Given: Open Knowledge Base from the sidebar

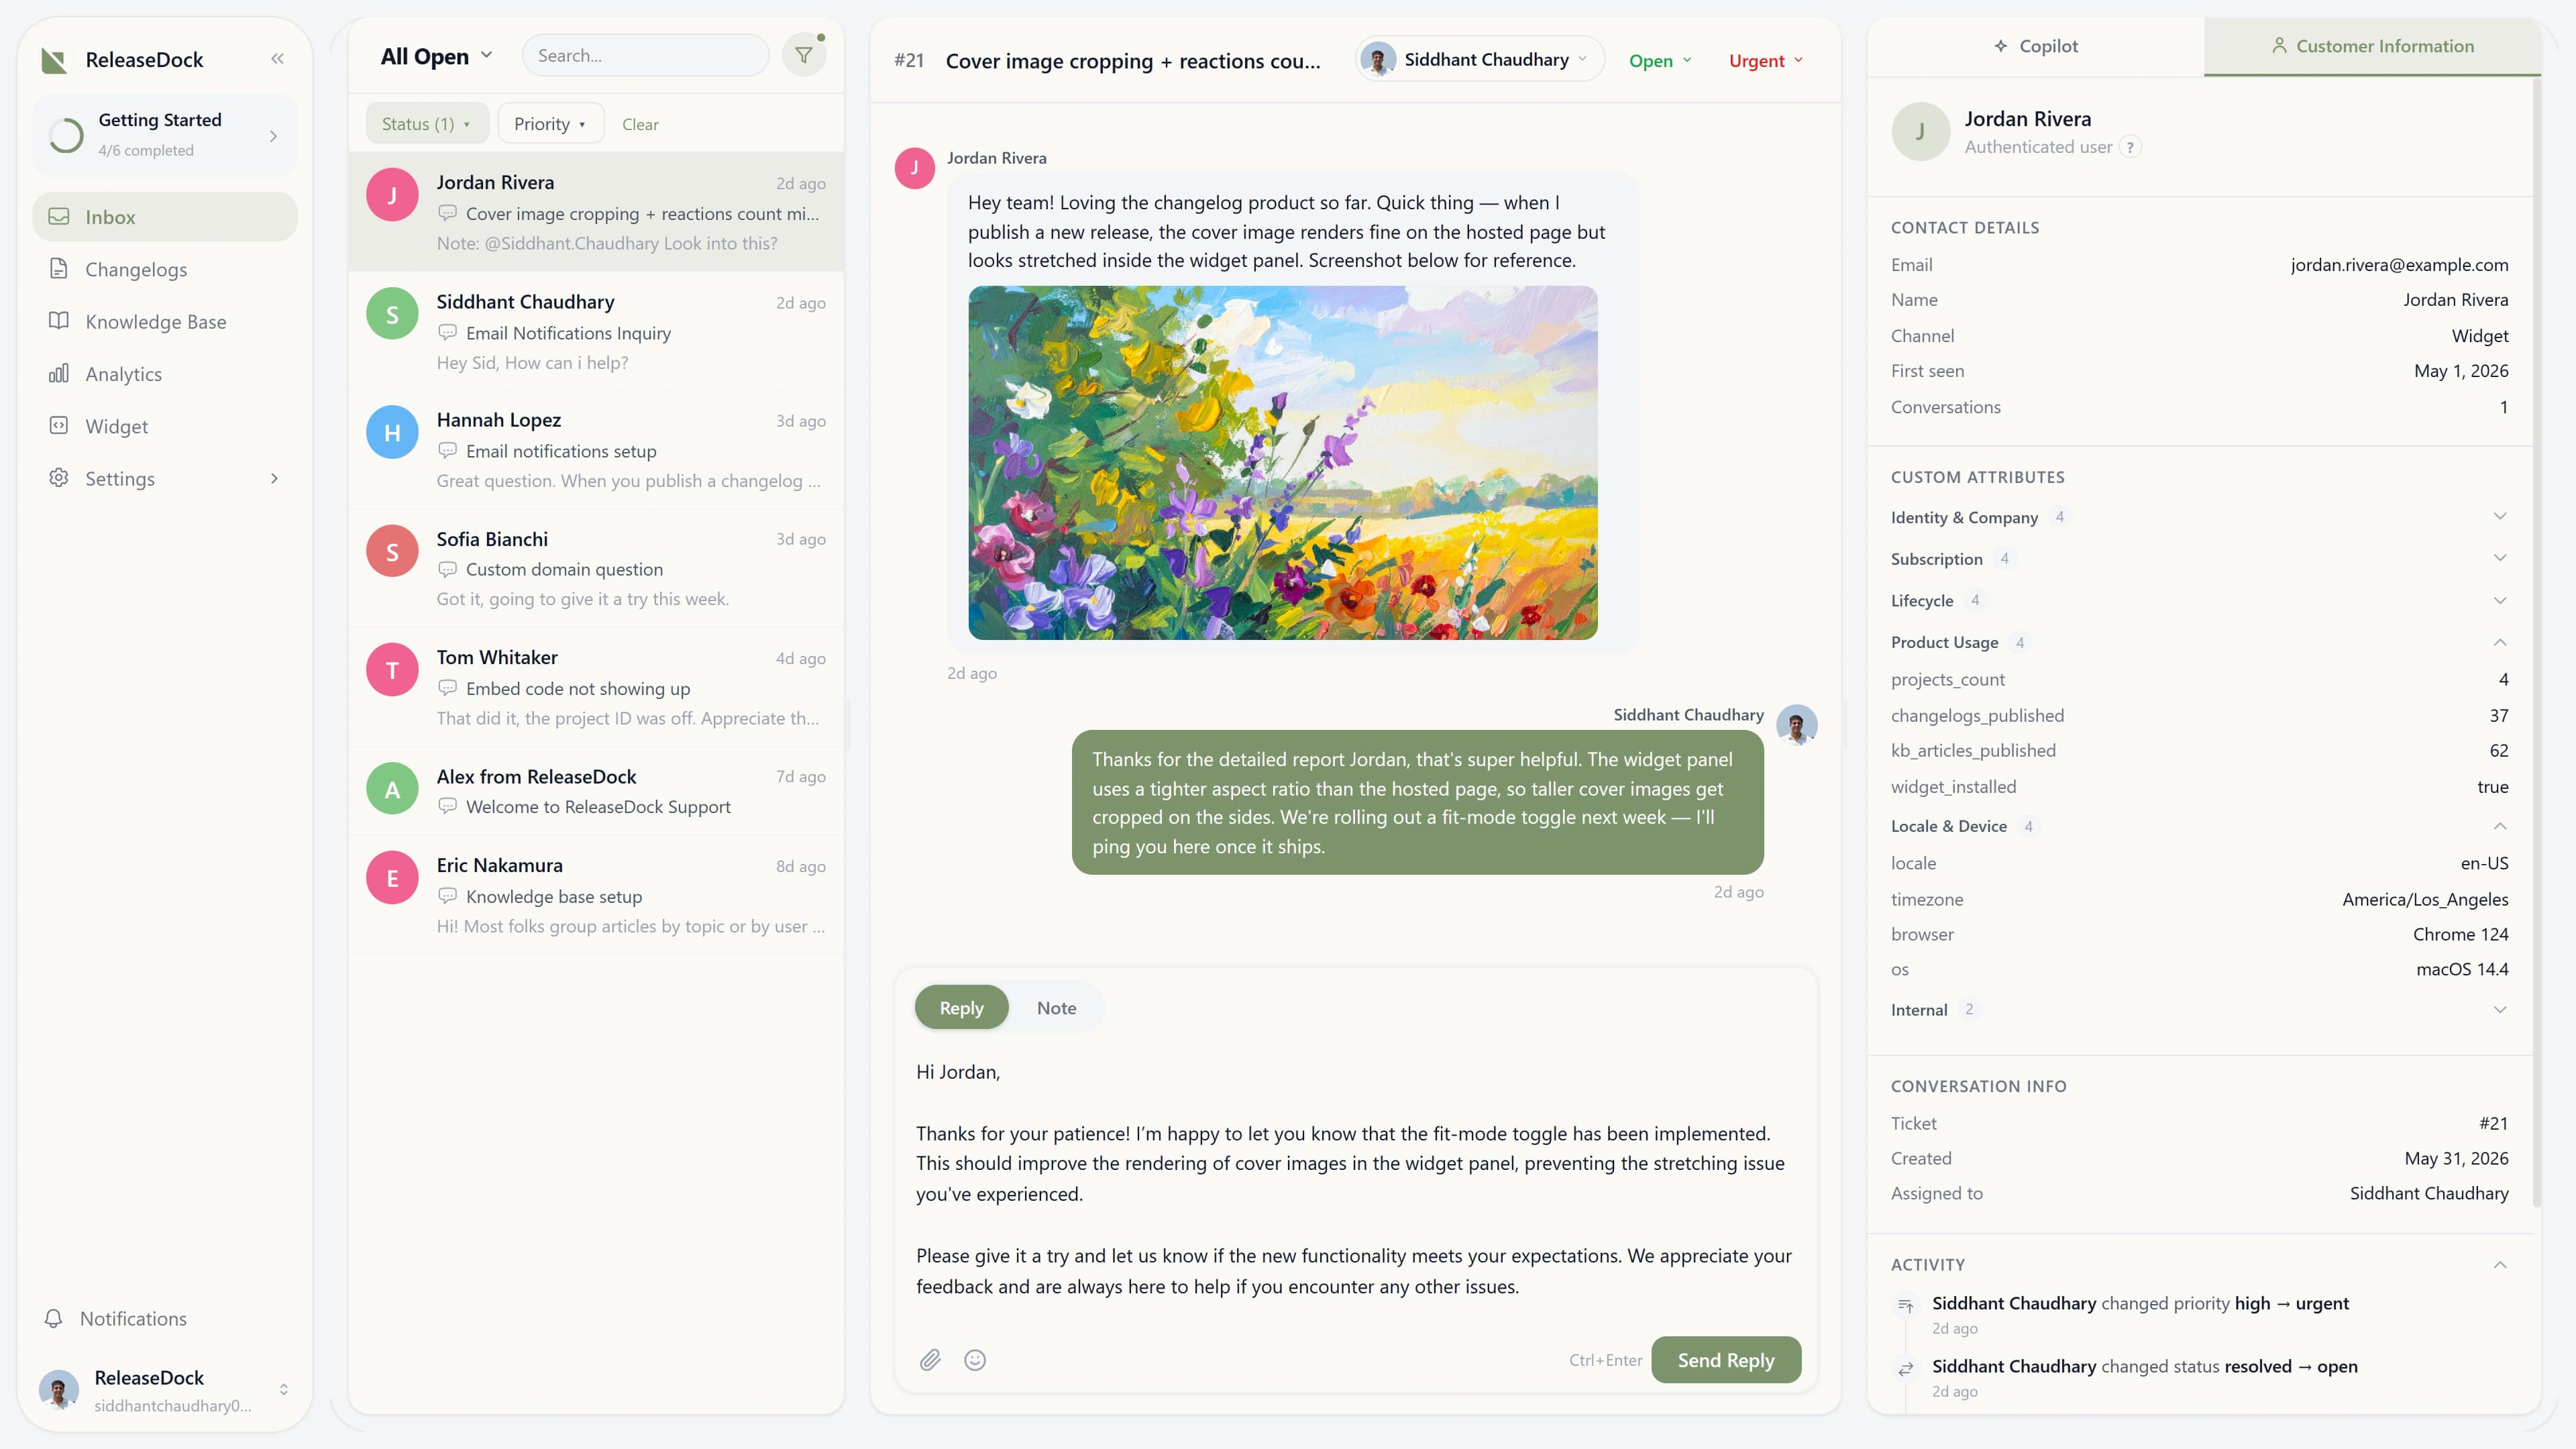Looking at the screenshot, I should (x=165, y=321).
